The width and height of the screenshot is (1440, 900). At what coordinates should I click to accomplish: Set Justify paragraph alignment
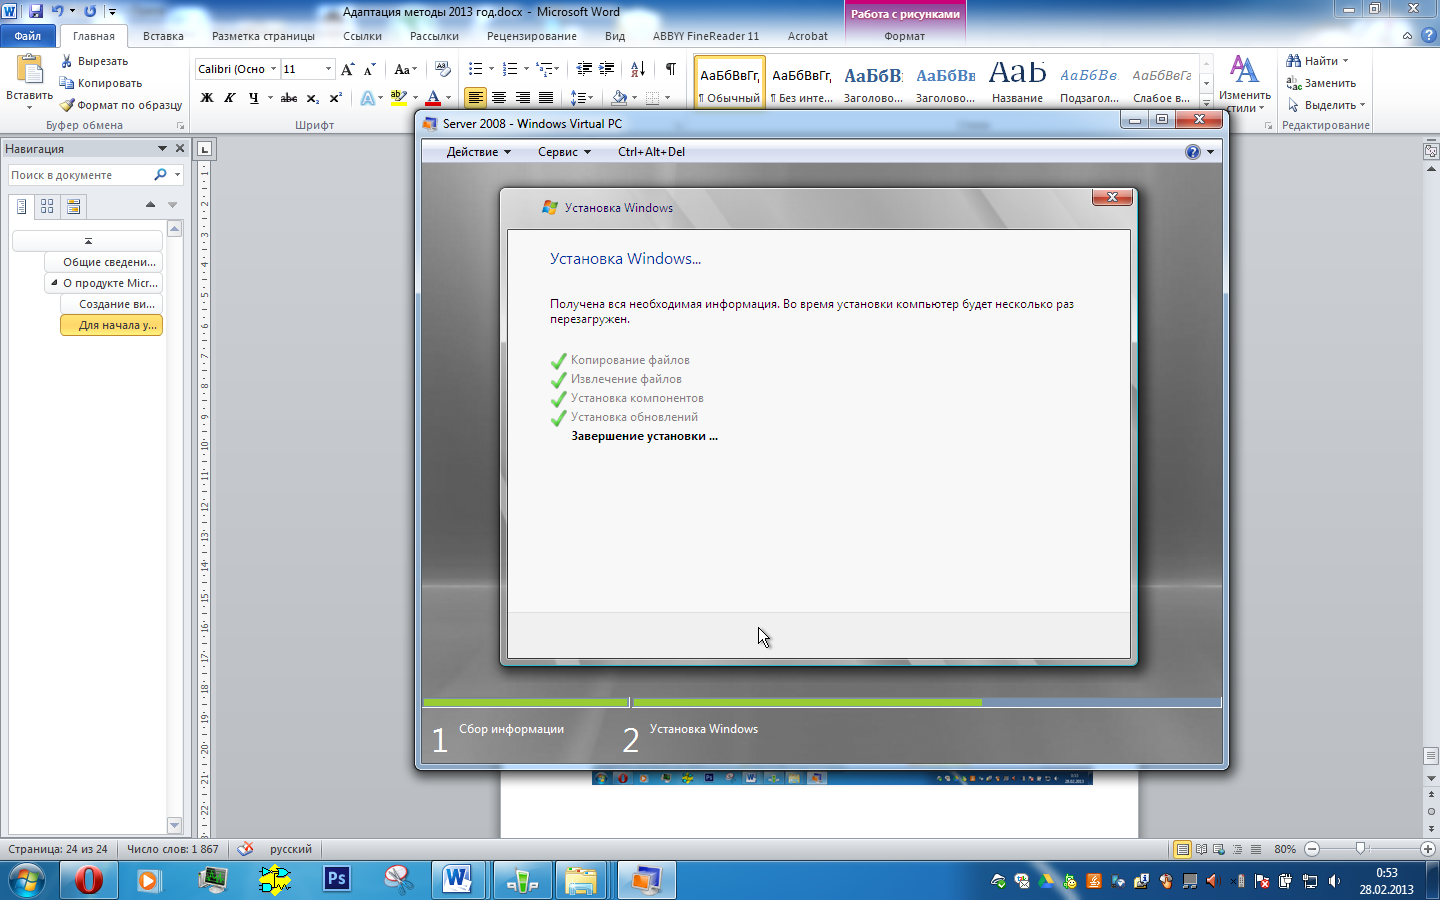point(546,98)
